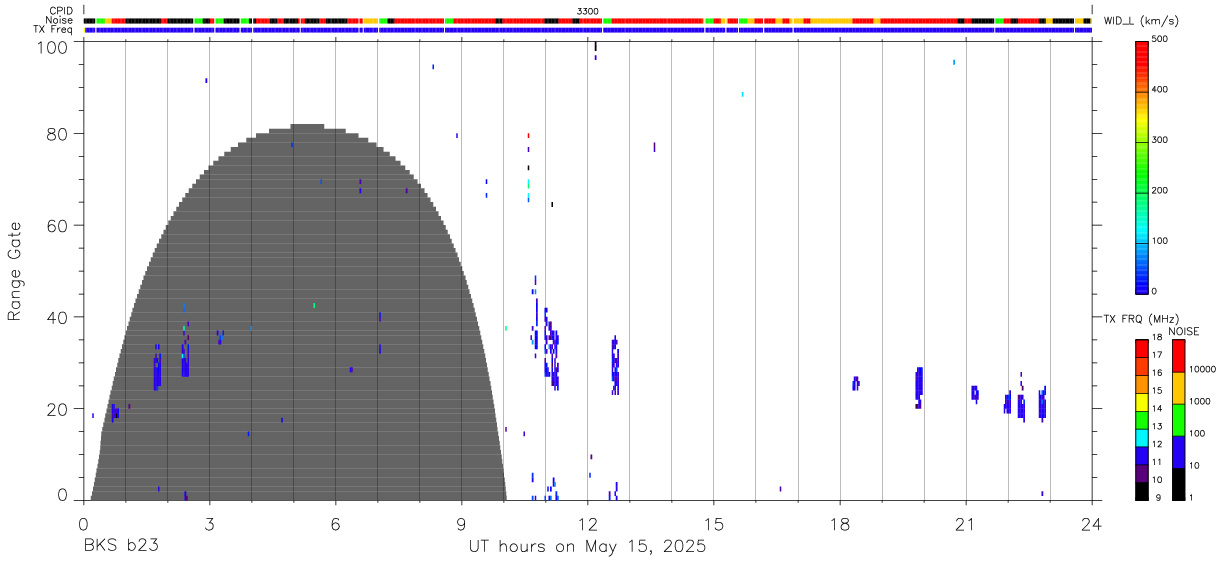Click the black swatch of the noise legend

point(1177,483)
